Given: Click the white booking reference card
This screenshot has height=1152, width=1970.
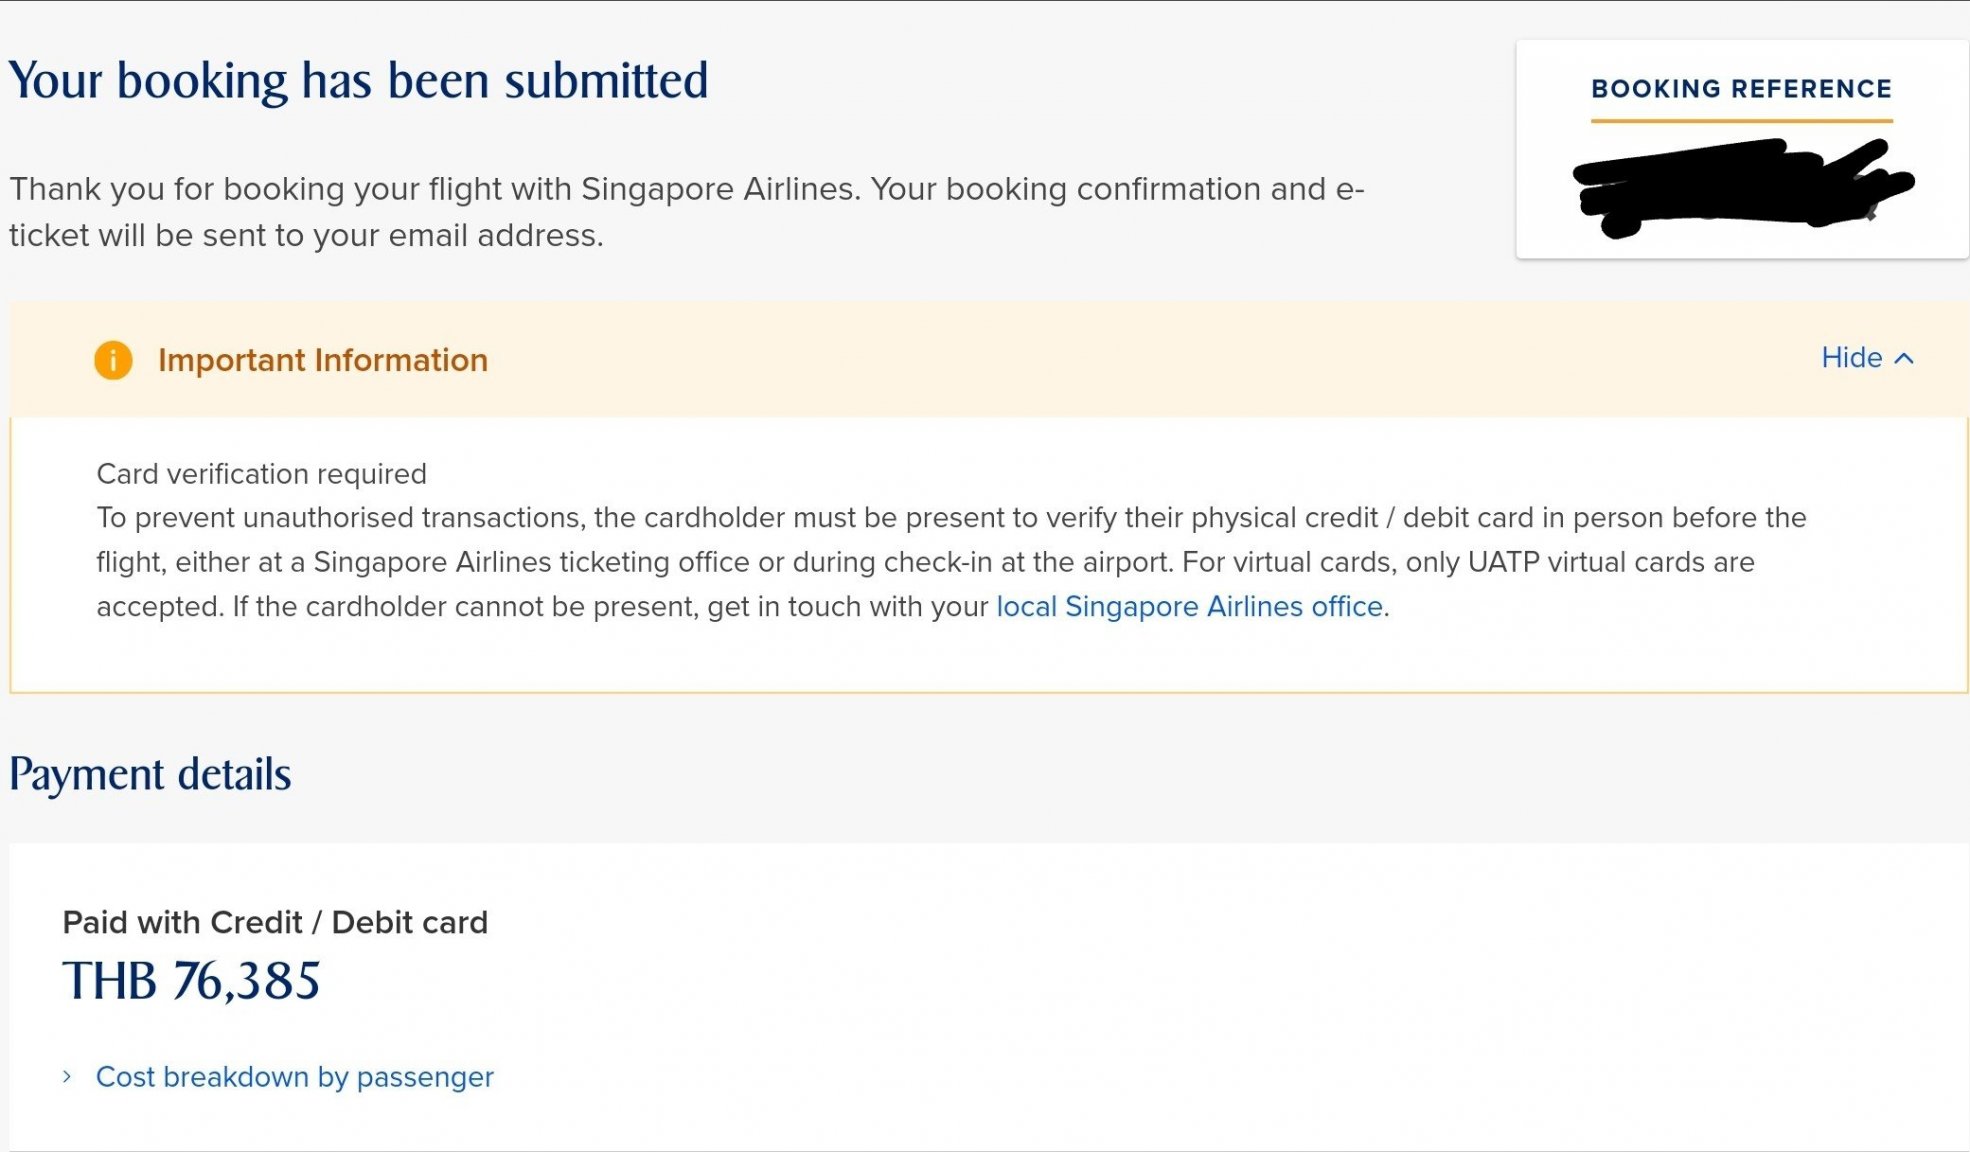Looking at the screenshot, I should pyautogui.click(x=1742, y=149).
